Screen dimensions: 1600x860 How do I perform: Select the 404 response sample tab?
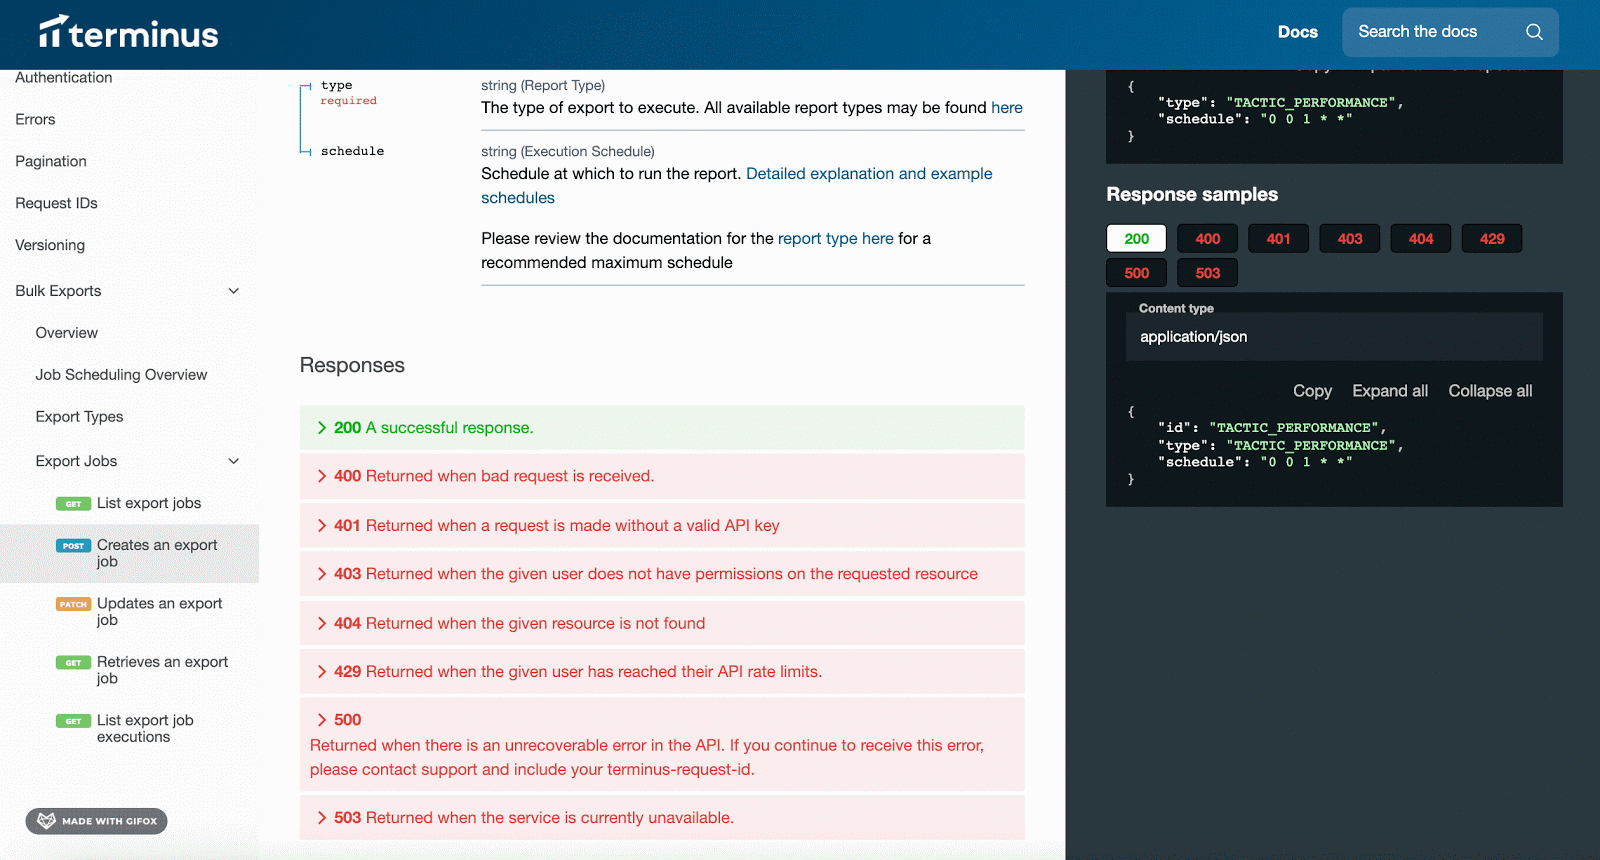click(x=1421, y=239)
